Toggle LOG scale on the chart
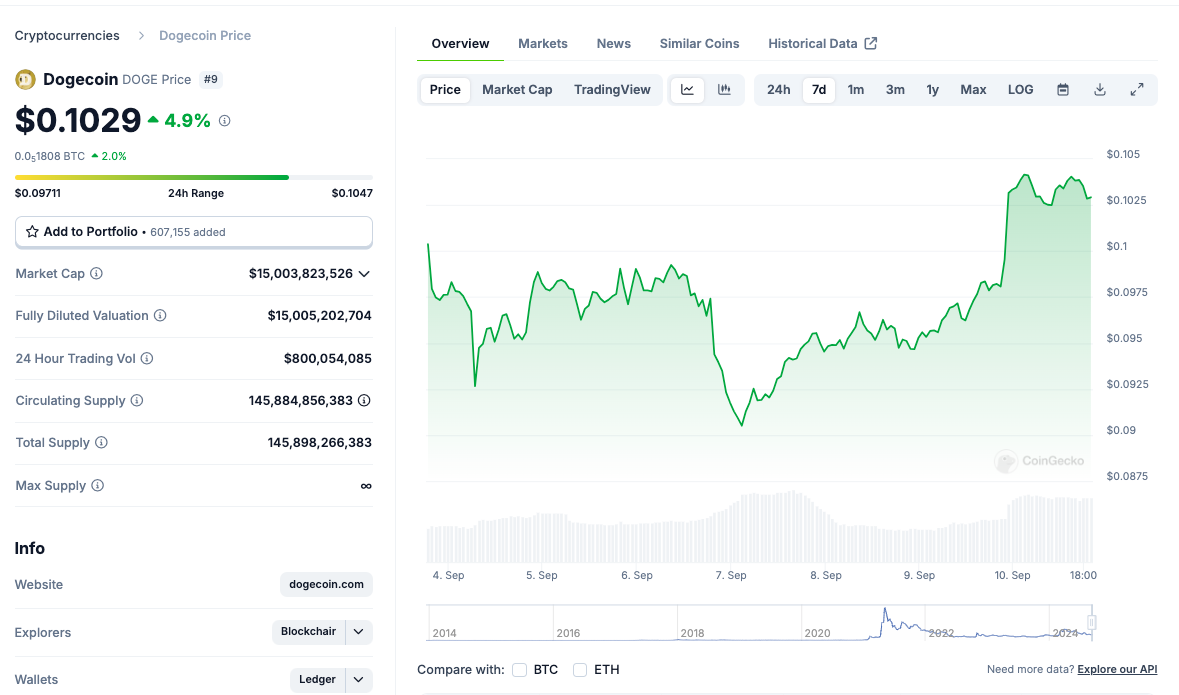The height and width of the screenshot is (695, 1179). pos(1020,90)
